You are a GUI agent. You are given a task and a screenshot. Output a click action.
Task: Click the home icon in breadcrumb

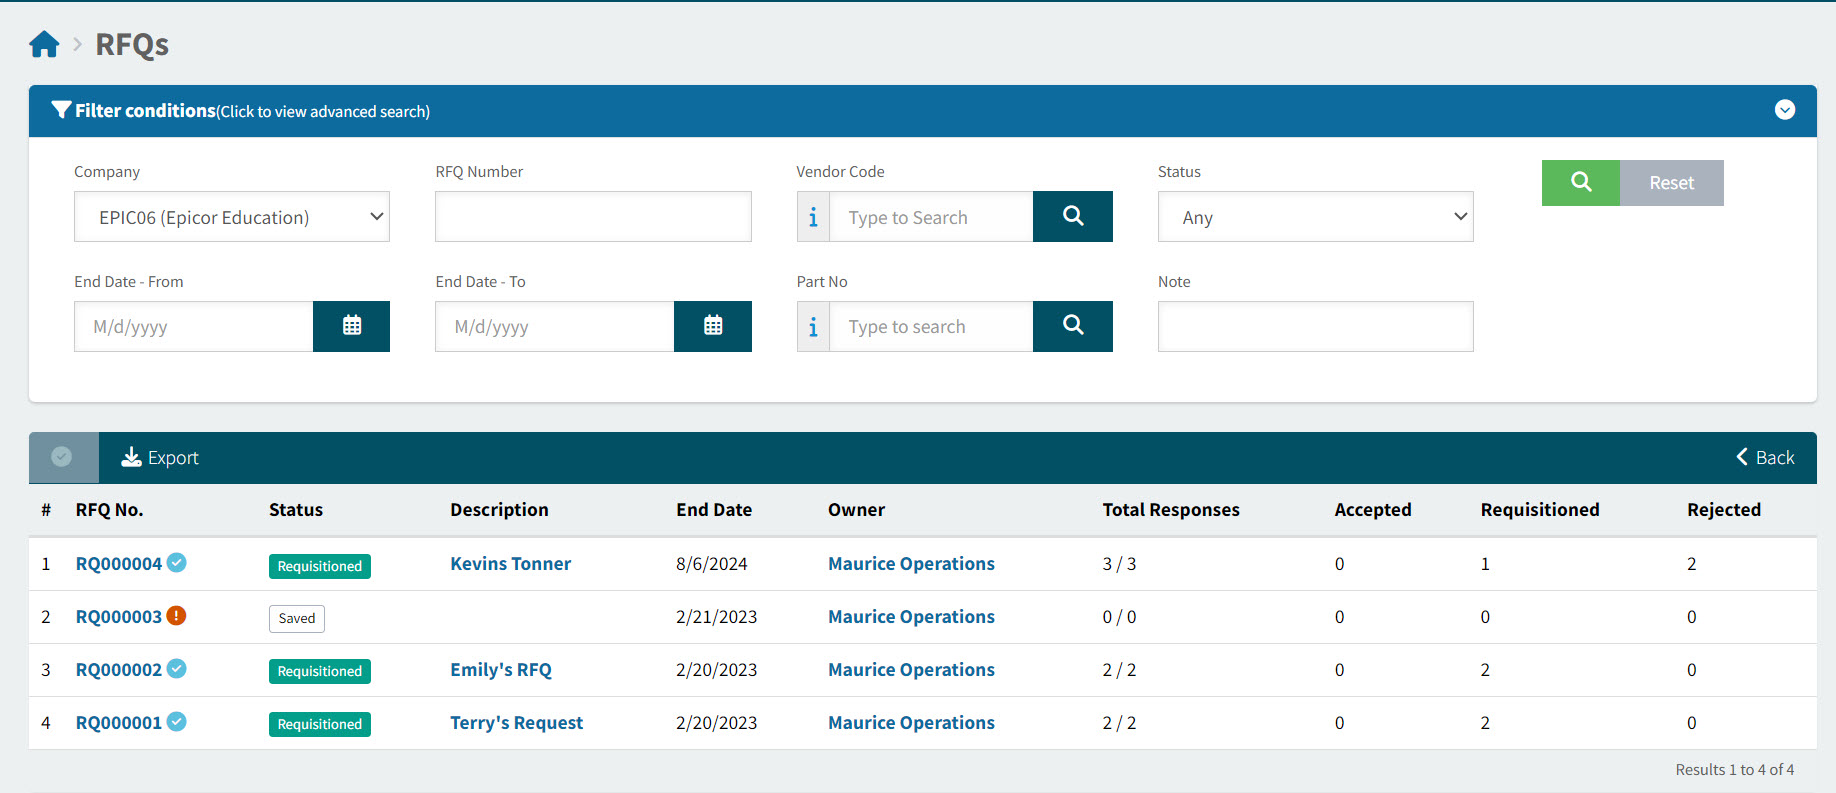tap(44, 44)
